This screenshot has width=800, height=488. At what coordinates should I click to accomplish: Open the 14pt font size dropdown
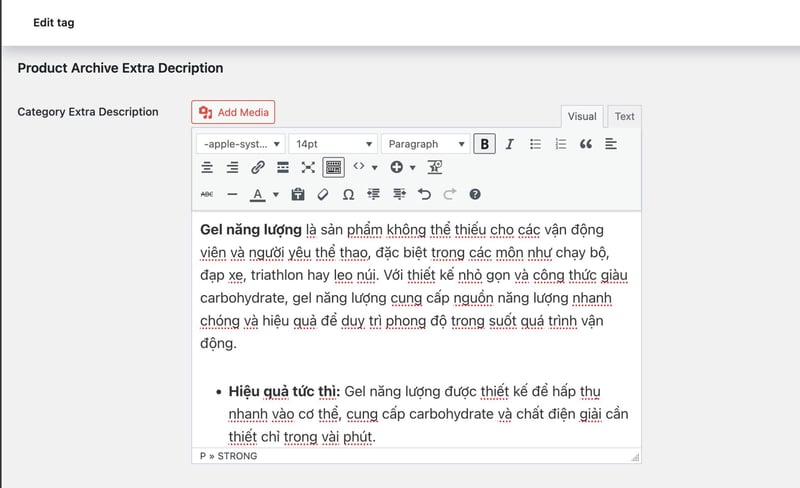click(333, 144)
